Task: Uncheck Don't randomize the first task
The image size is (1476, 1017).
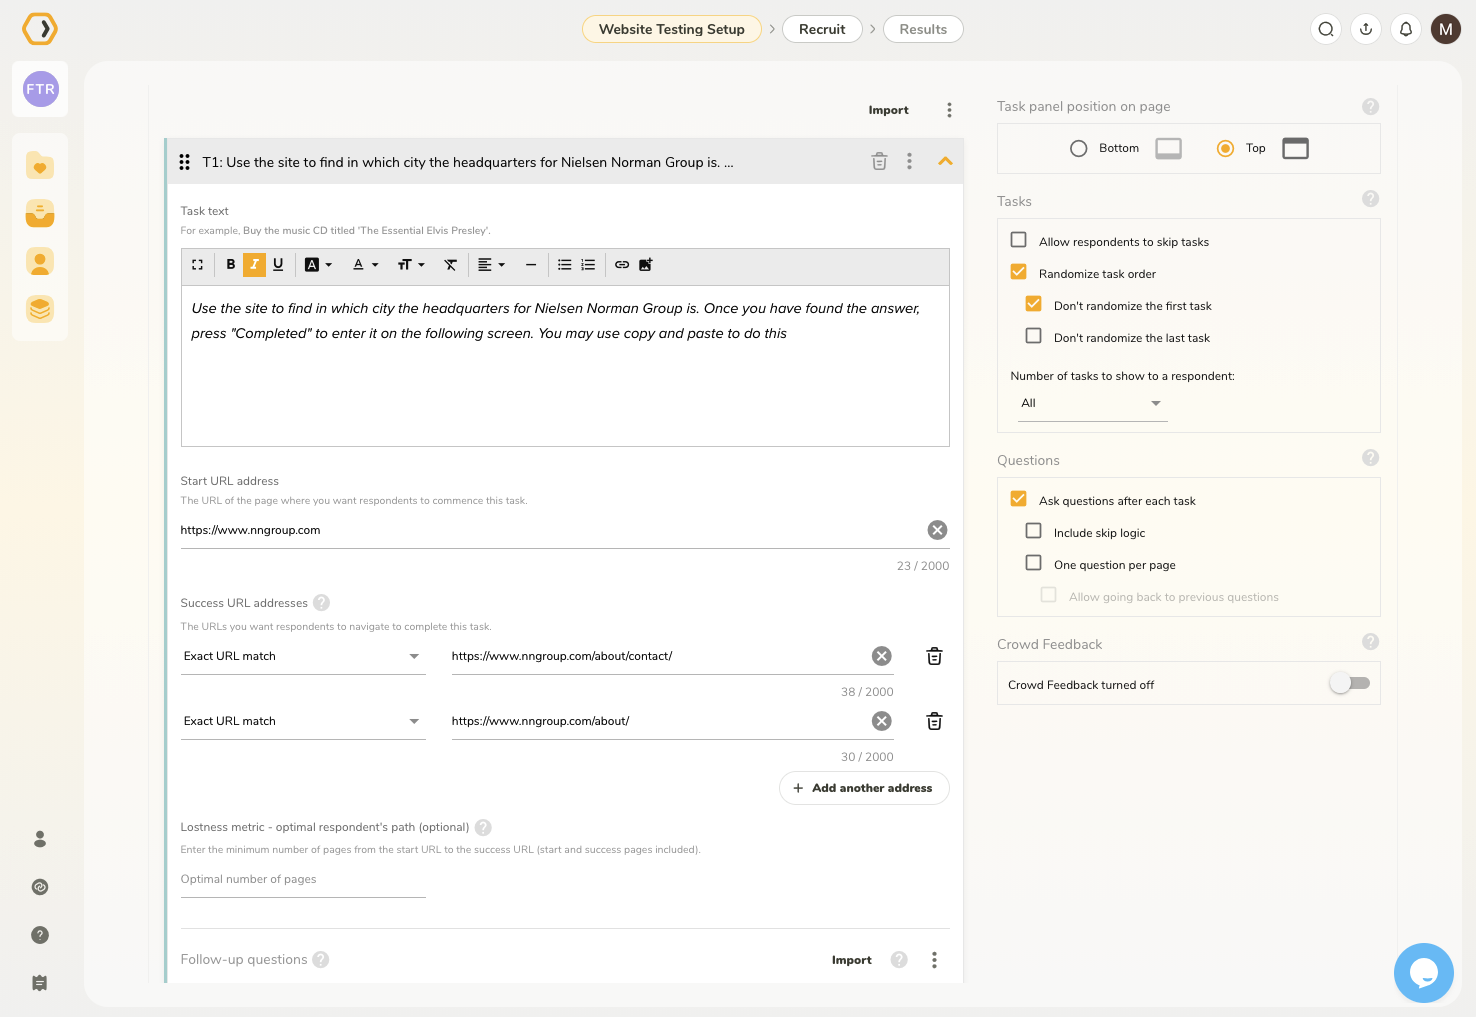Action: pos(1033,304)
